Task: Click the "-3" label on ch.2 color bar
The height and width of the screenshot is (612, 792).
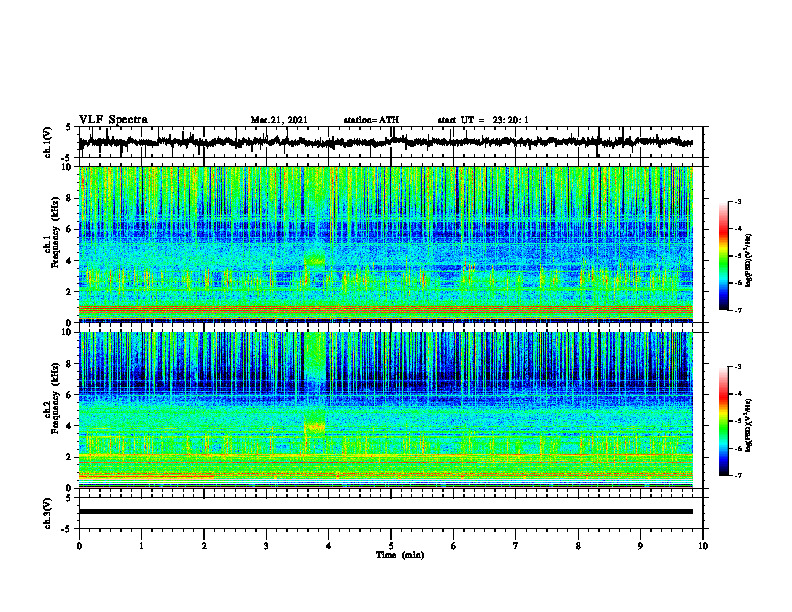Action: tap(738, 367)
